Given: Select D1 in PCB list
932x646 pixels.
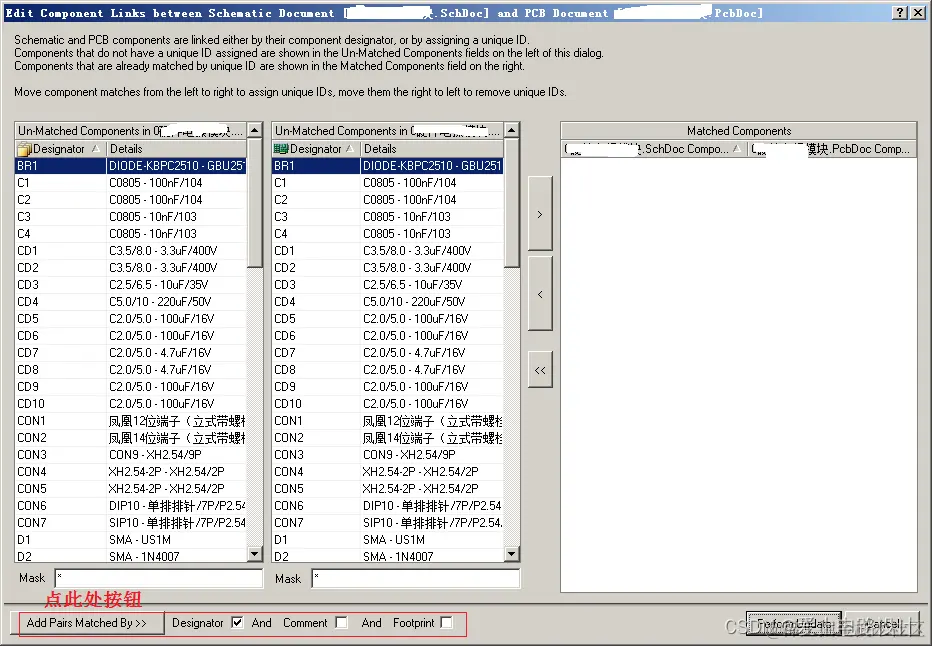Looking at the screenshot, I should (x=388, y=540).
